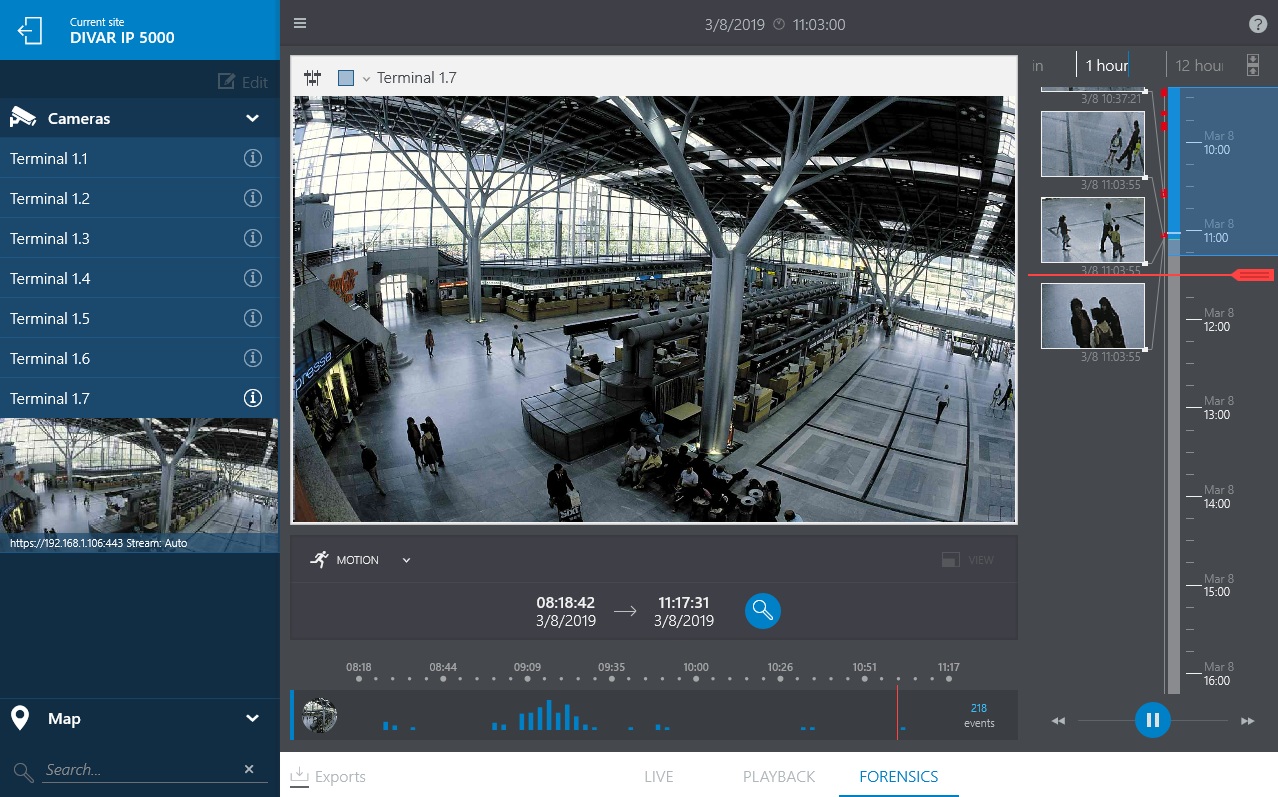This screenshot has width=1278, height=797.
Task: Click the image settings icon above video
Action: [312, 77]
